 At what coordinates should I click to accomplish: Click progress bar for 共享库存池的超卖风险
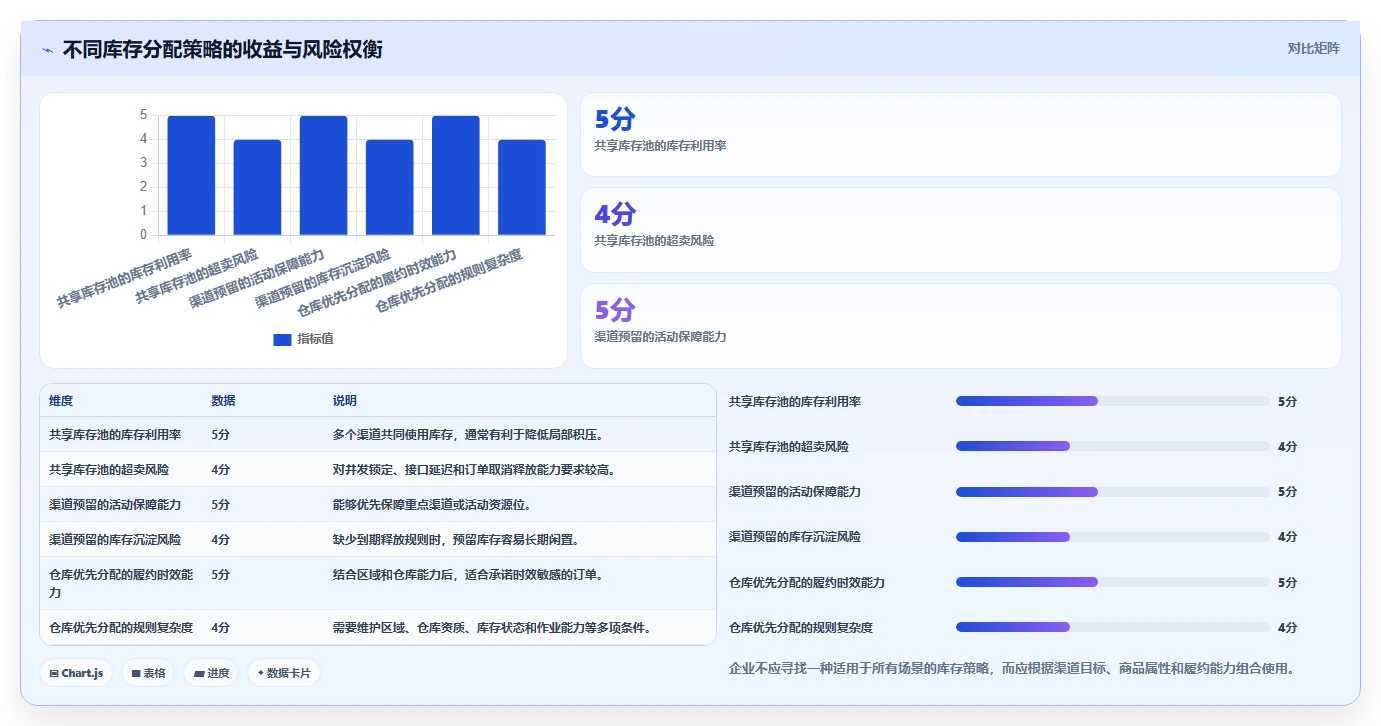tap(1112, 446)
